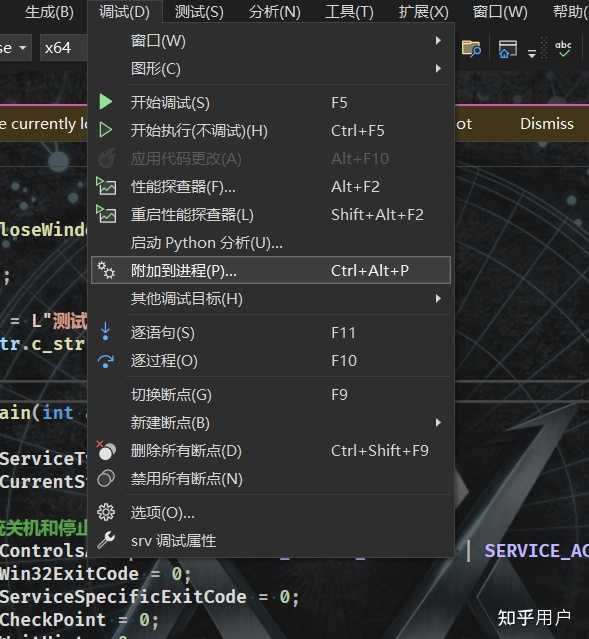Click the 逐过程 step-over arrow icon
Screen dimensions: 589x639
point(106,361)
